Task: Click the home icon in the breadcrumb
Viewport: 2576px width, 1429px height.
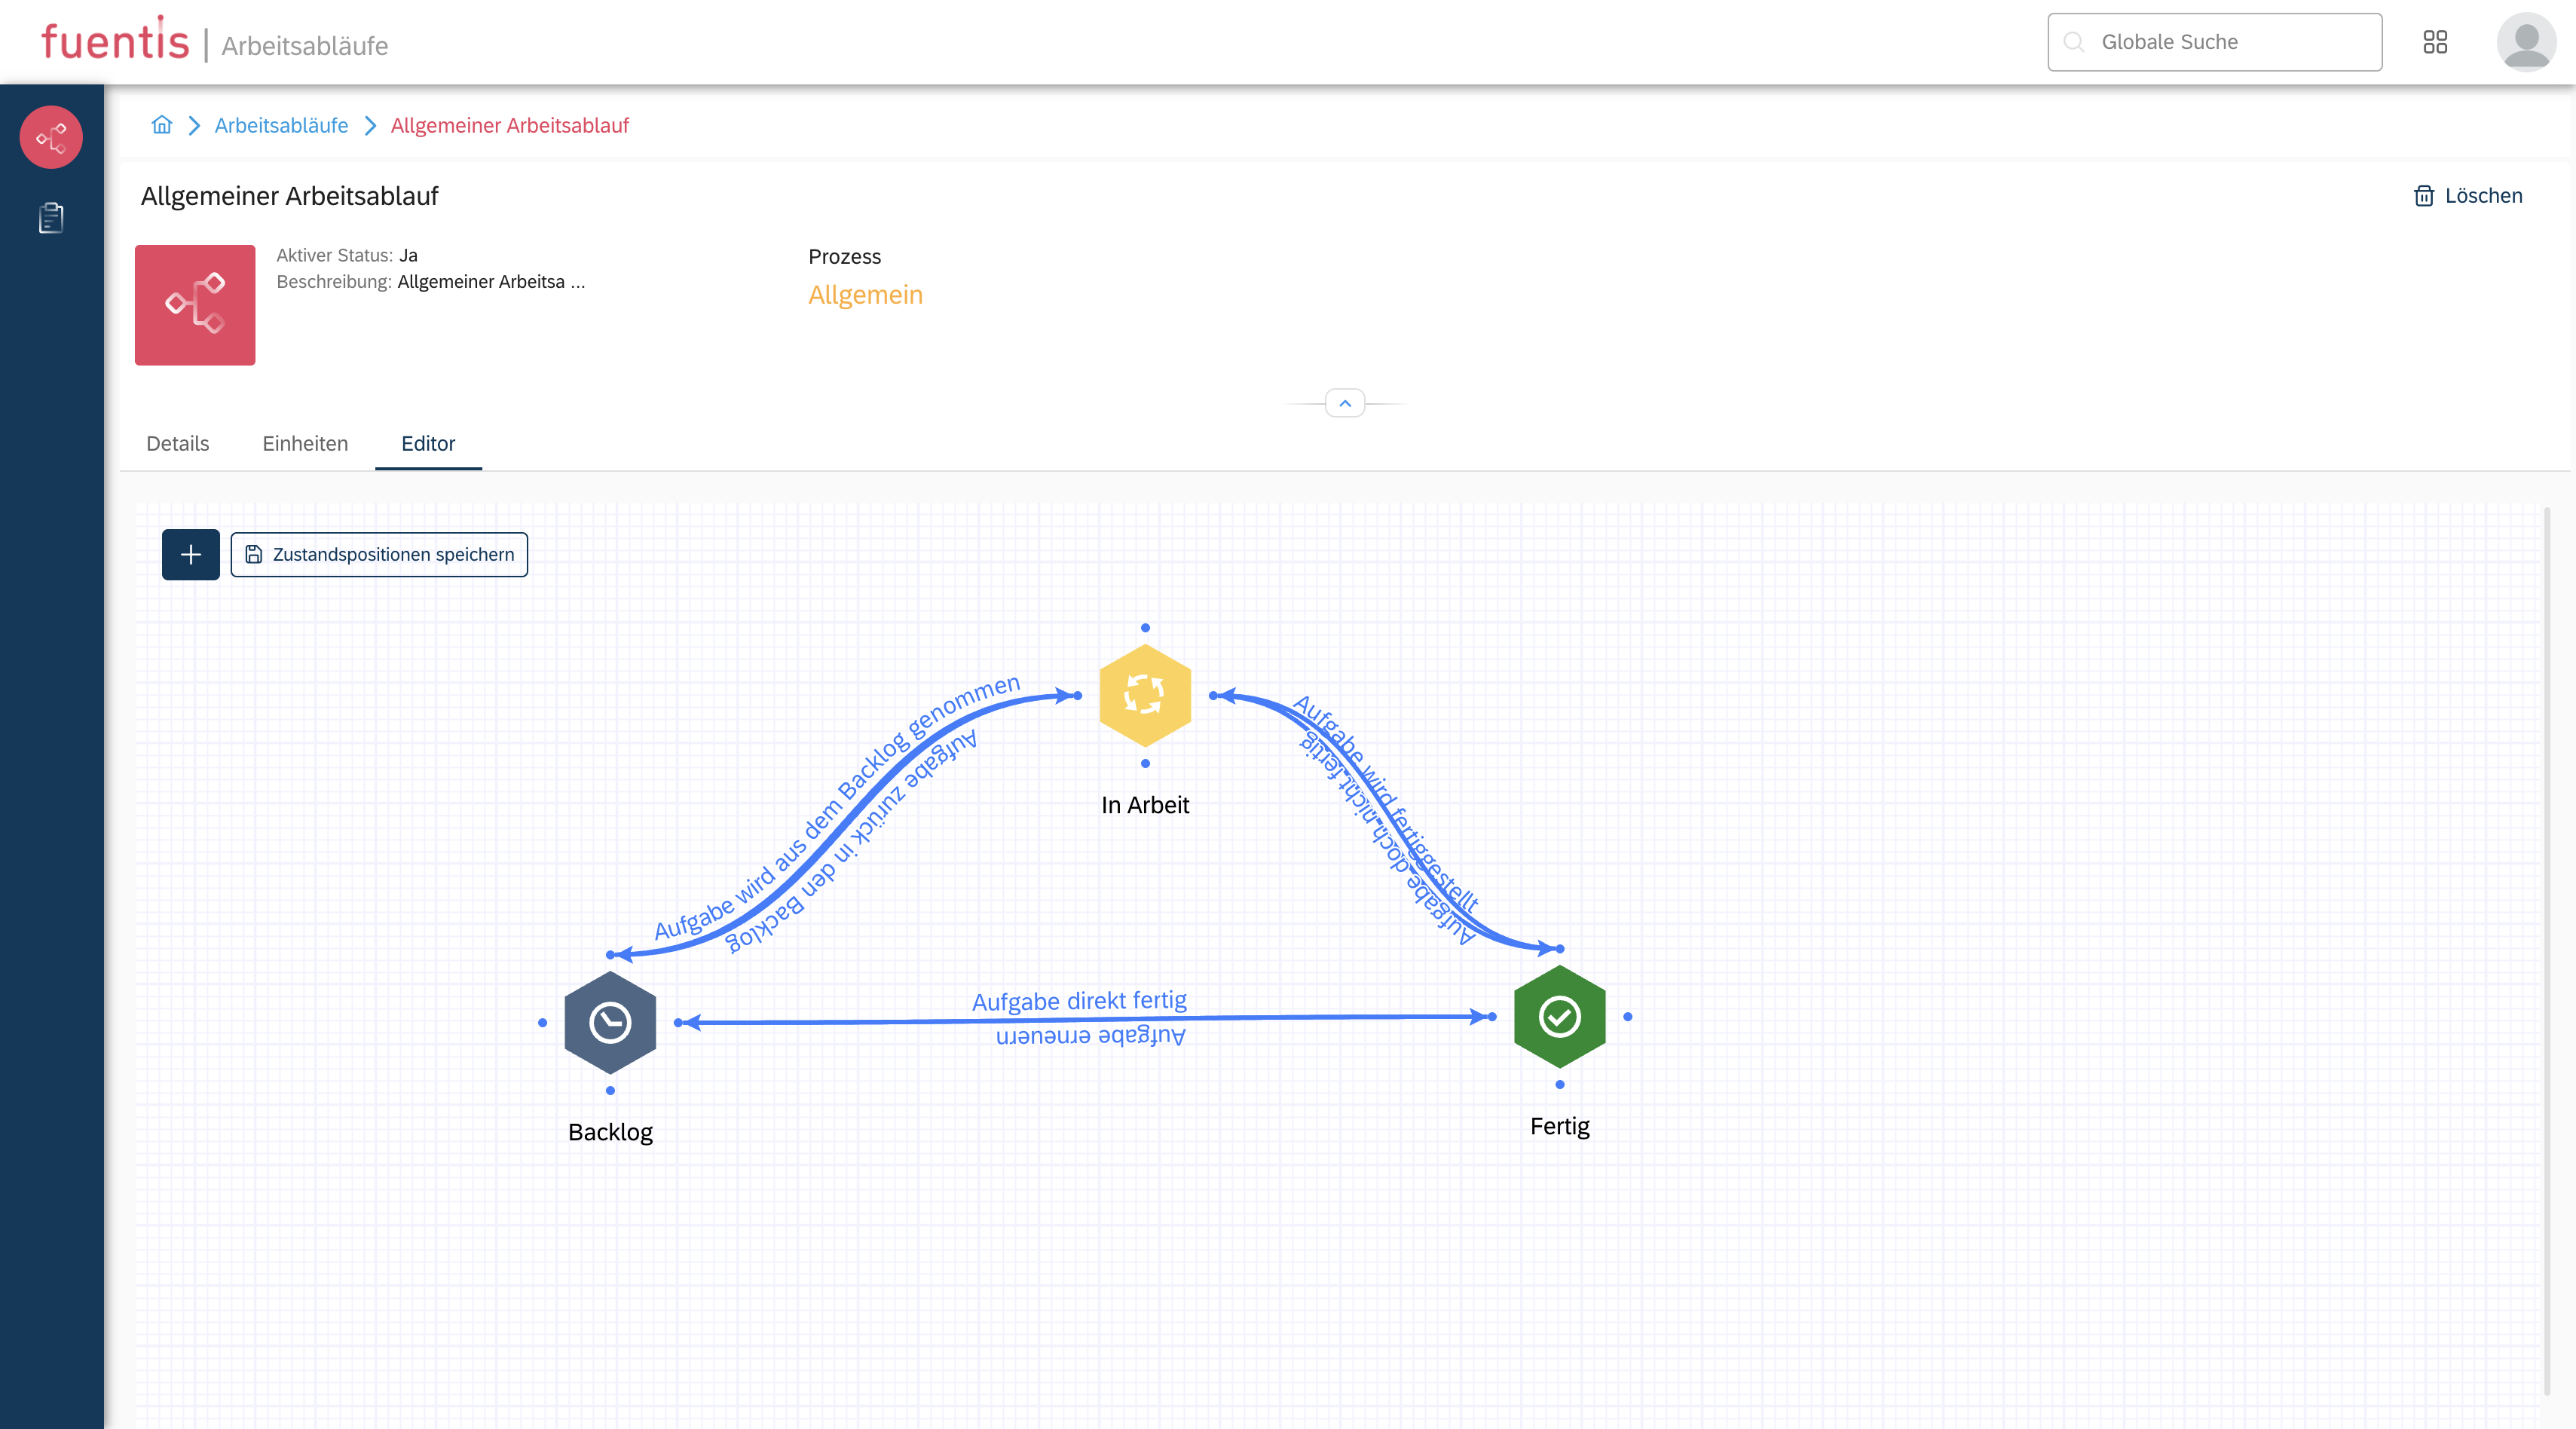Action: pyautogui.click(x=161, y=125)
